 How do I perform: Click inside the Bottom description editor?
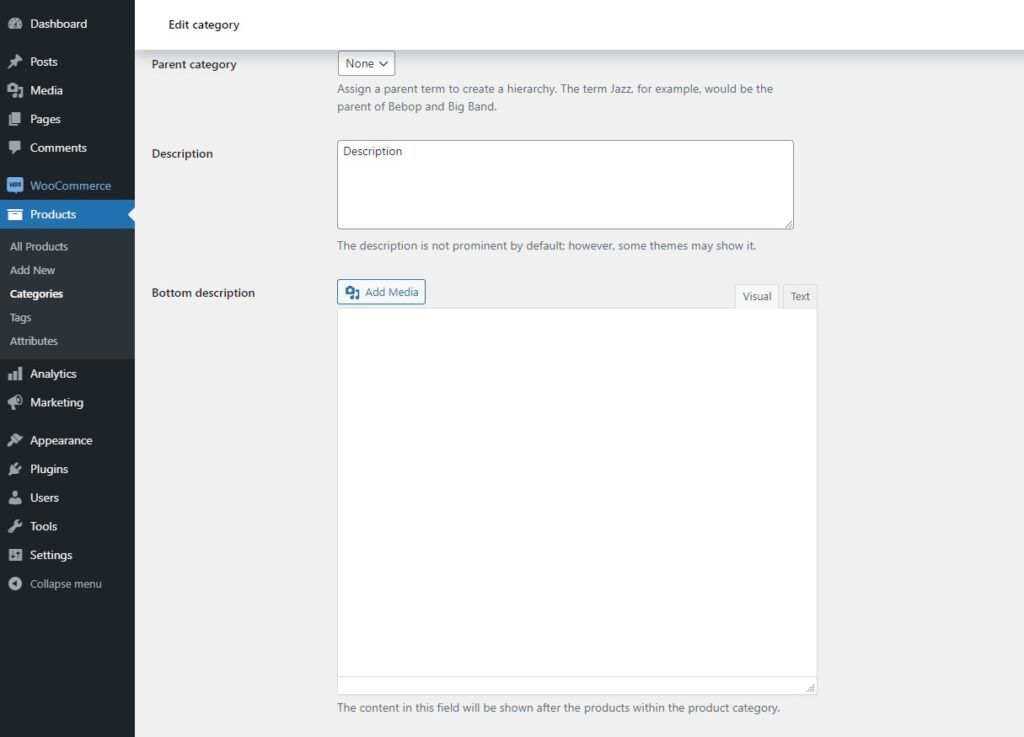click(x=577, y=492)
